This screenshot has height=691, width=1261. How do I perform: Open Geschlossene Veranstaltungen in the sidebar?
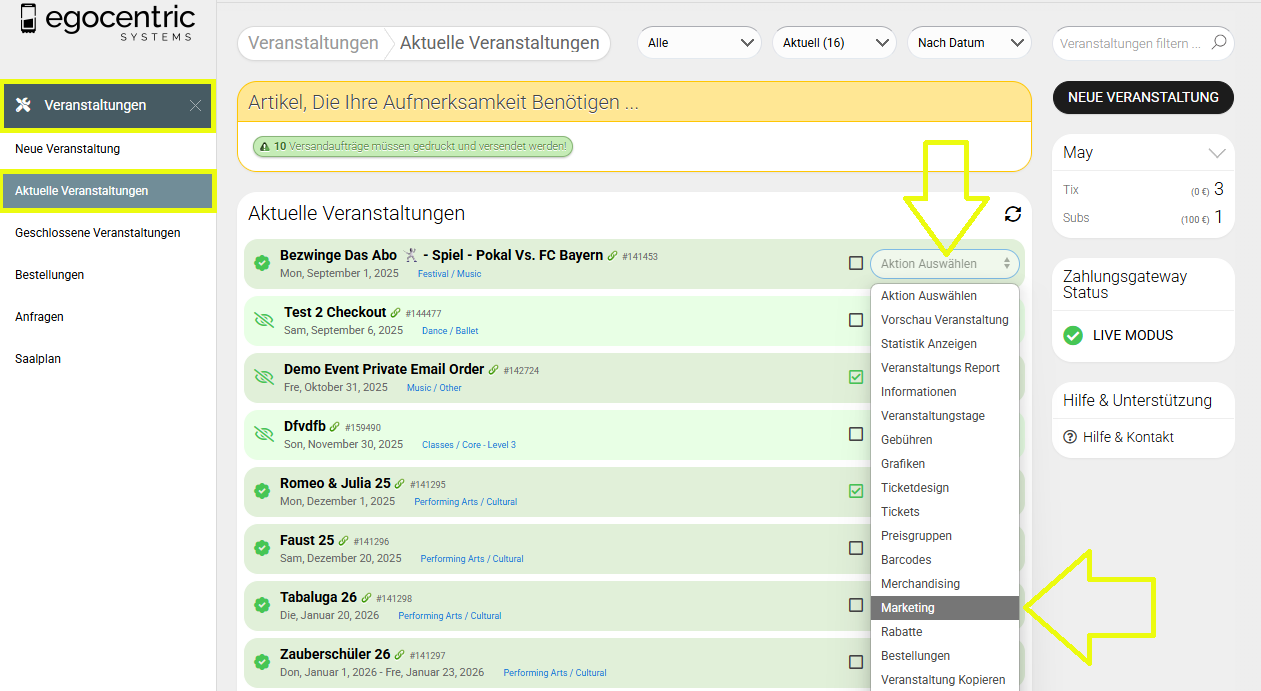pos(98,233)
